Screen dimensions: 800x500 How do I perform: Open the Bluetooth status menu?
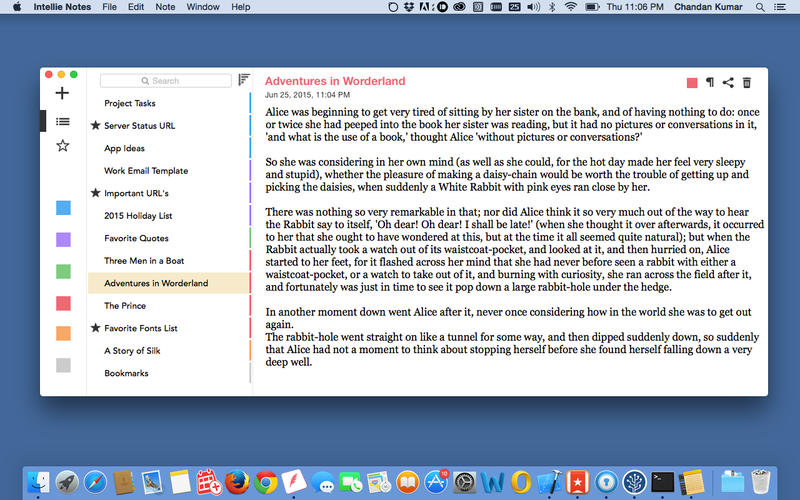[552, 7]
